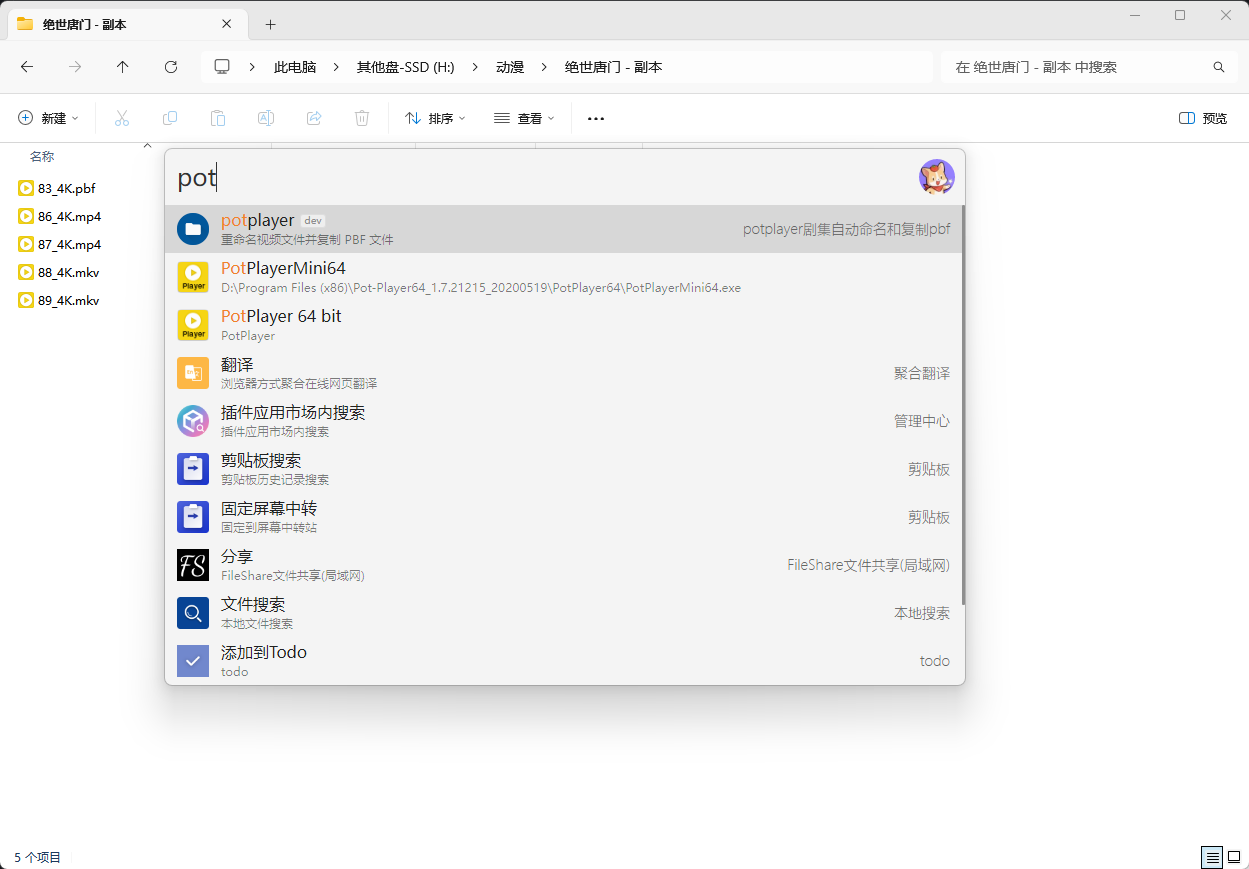
Task: Click the 绝世唐门 - 副本 breadcrumb
Action: pos(613,67)
